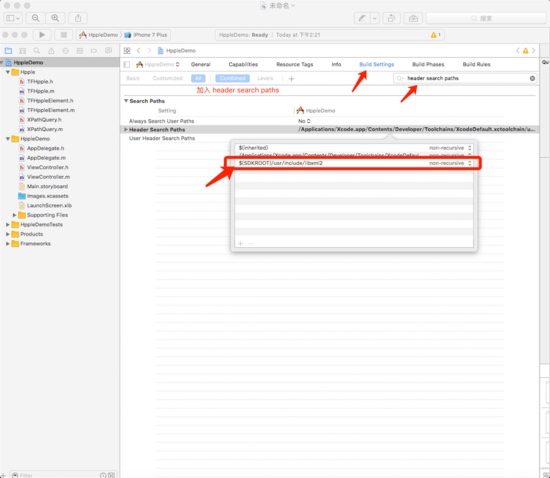550x478 pixels.
Task: Click the related items grid icon
Action: tap(127, 51)
